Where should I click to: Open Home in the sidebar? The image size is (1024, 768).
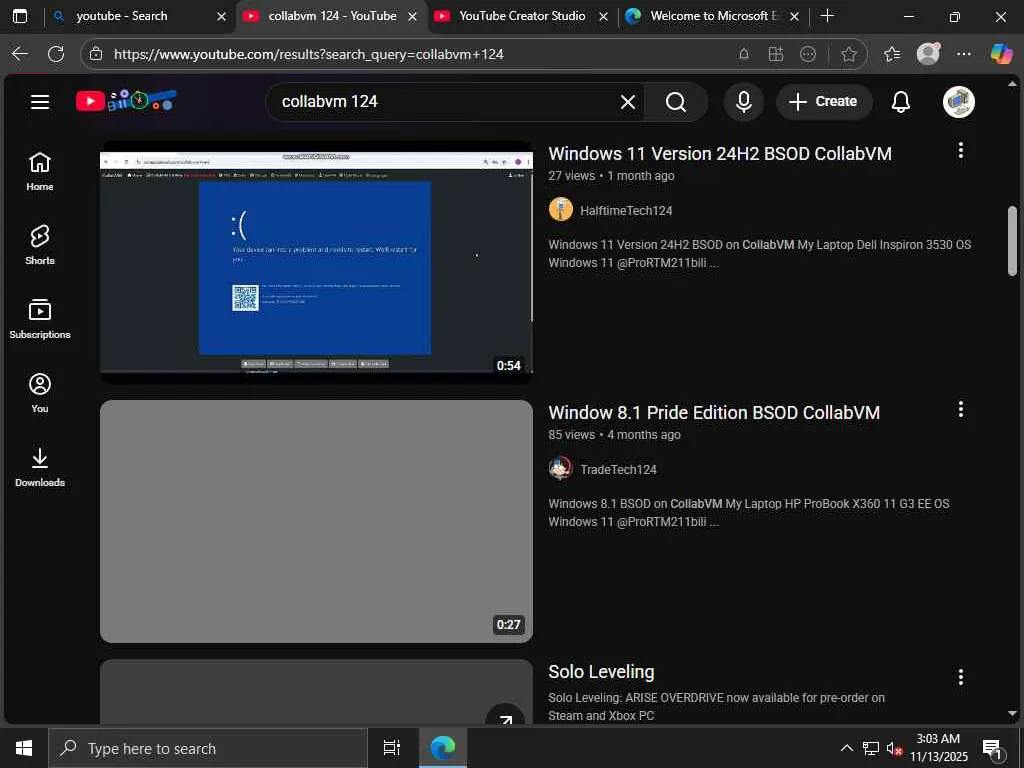(40, 172)
